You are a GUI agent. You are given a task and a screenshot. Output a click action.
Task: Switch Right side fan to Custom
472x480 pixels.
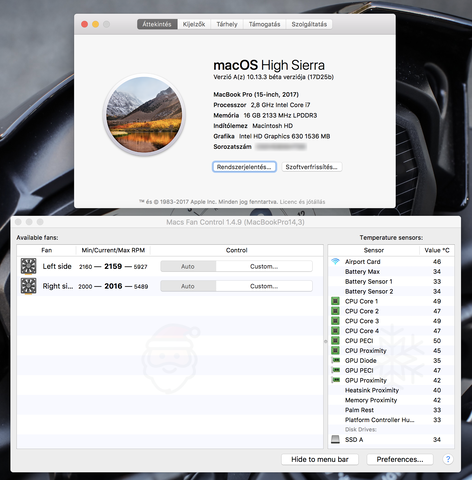click(x=264, y=286)
